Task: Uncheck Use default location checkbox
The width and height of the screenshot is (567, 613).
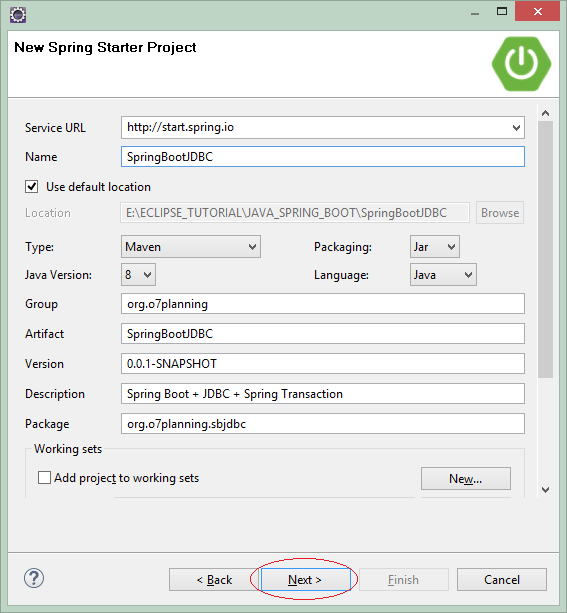Action: tap(32, 186)
